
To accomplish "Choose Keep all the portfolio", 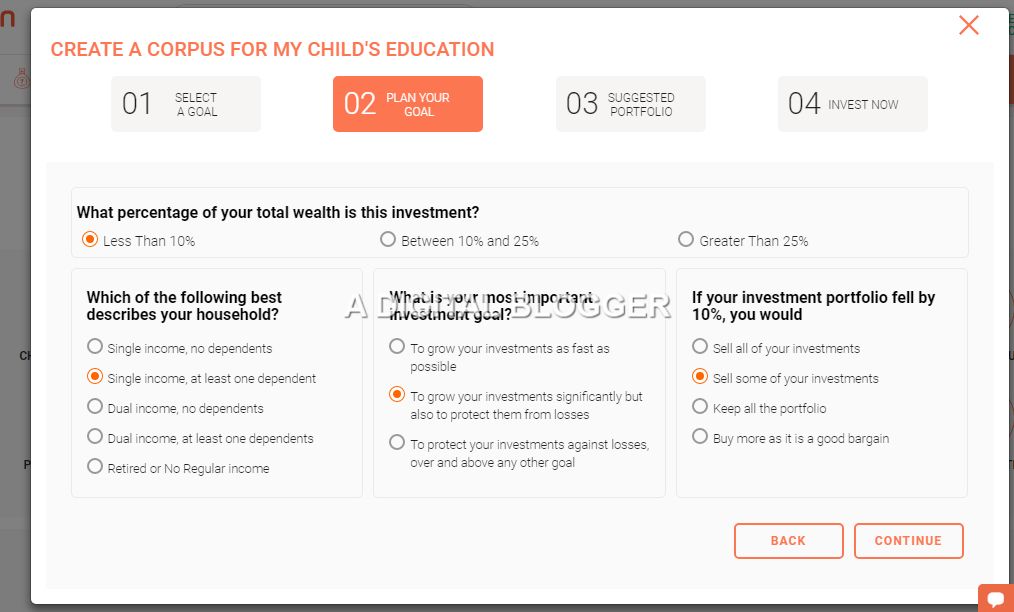I will tap(700, 407).
